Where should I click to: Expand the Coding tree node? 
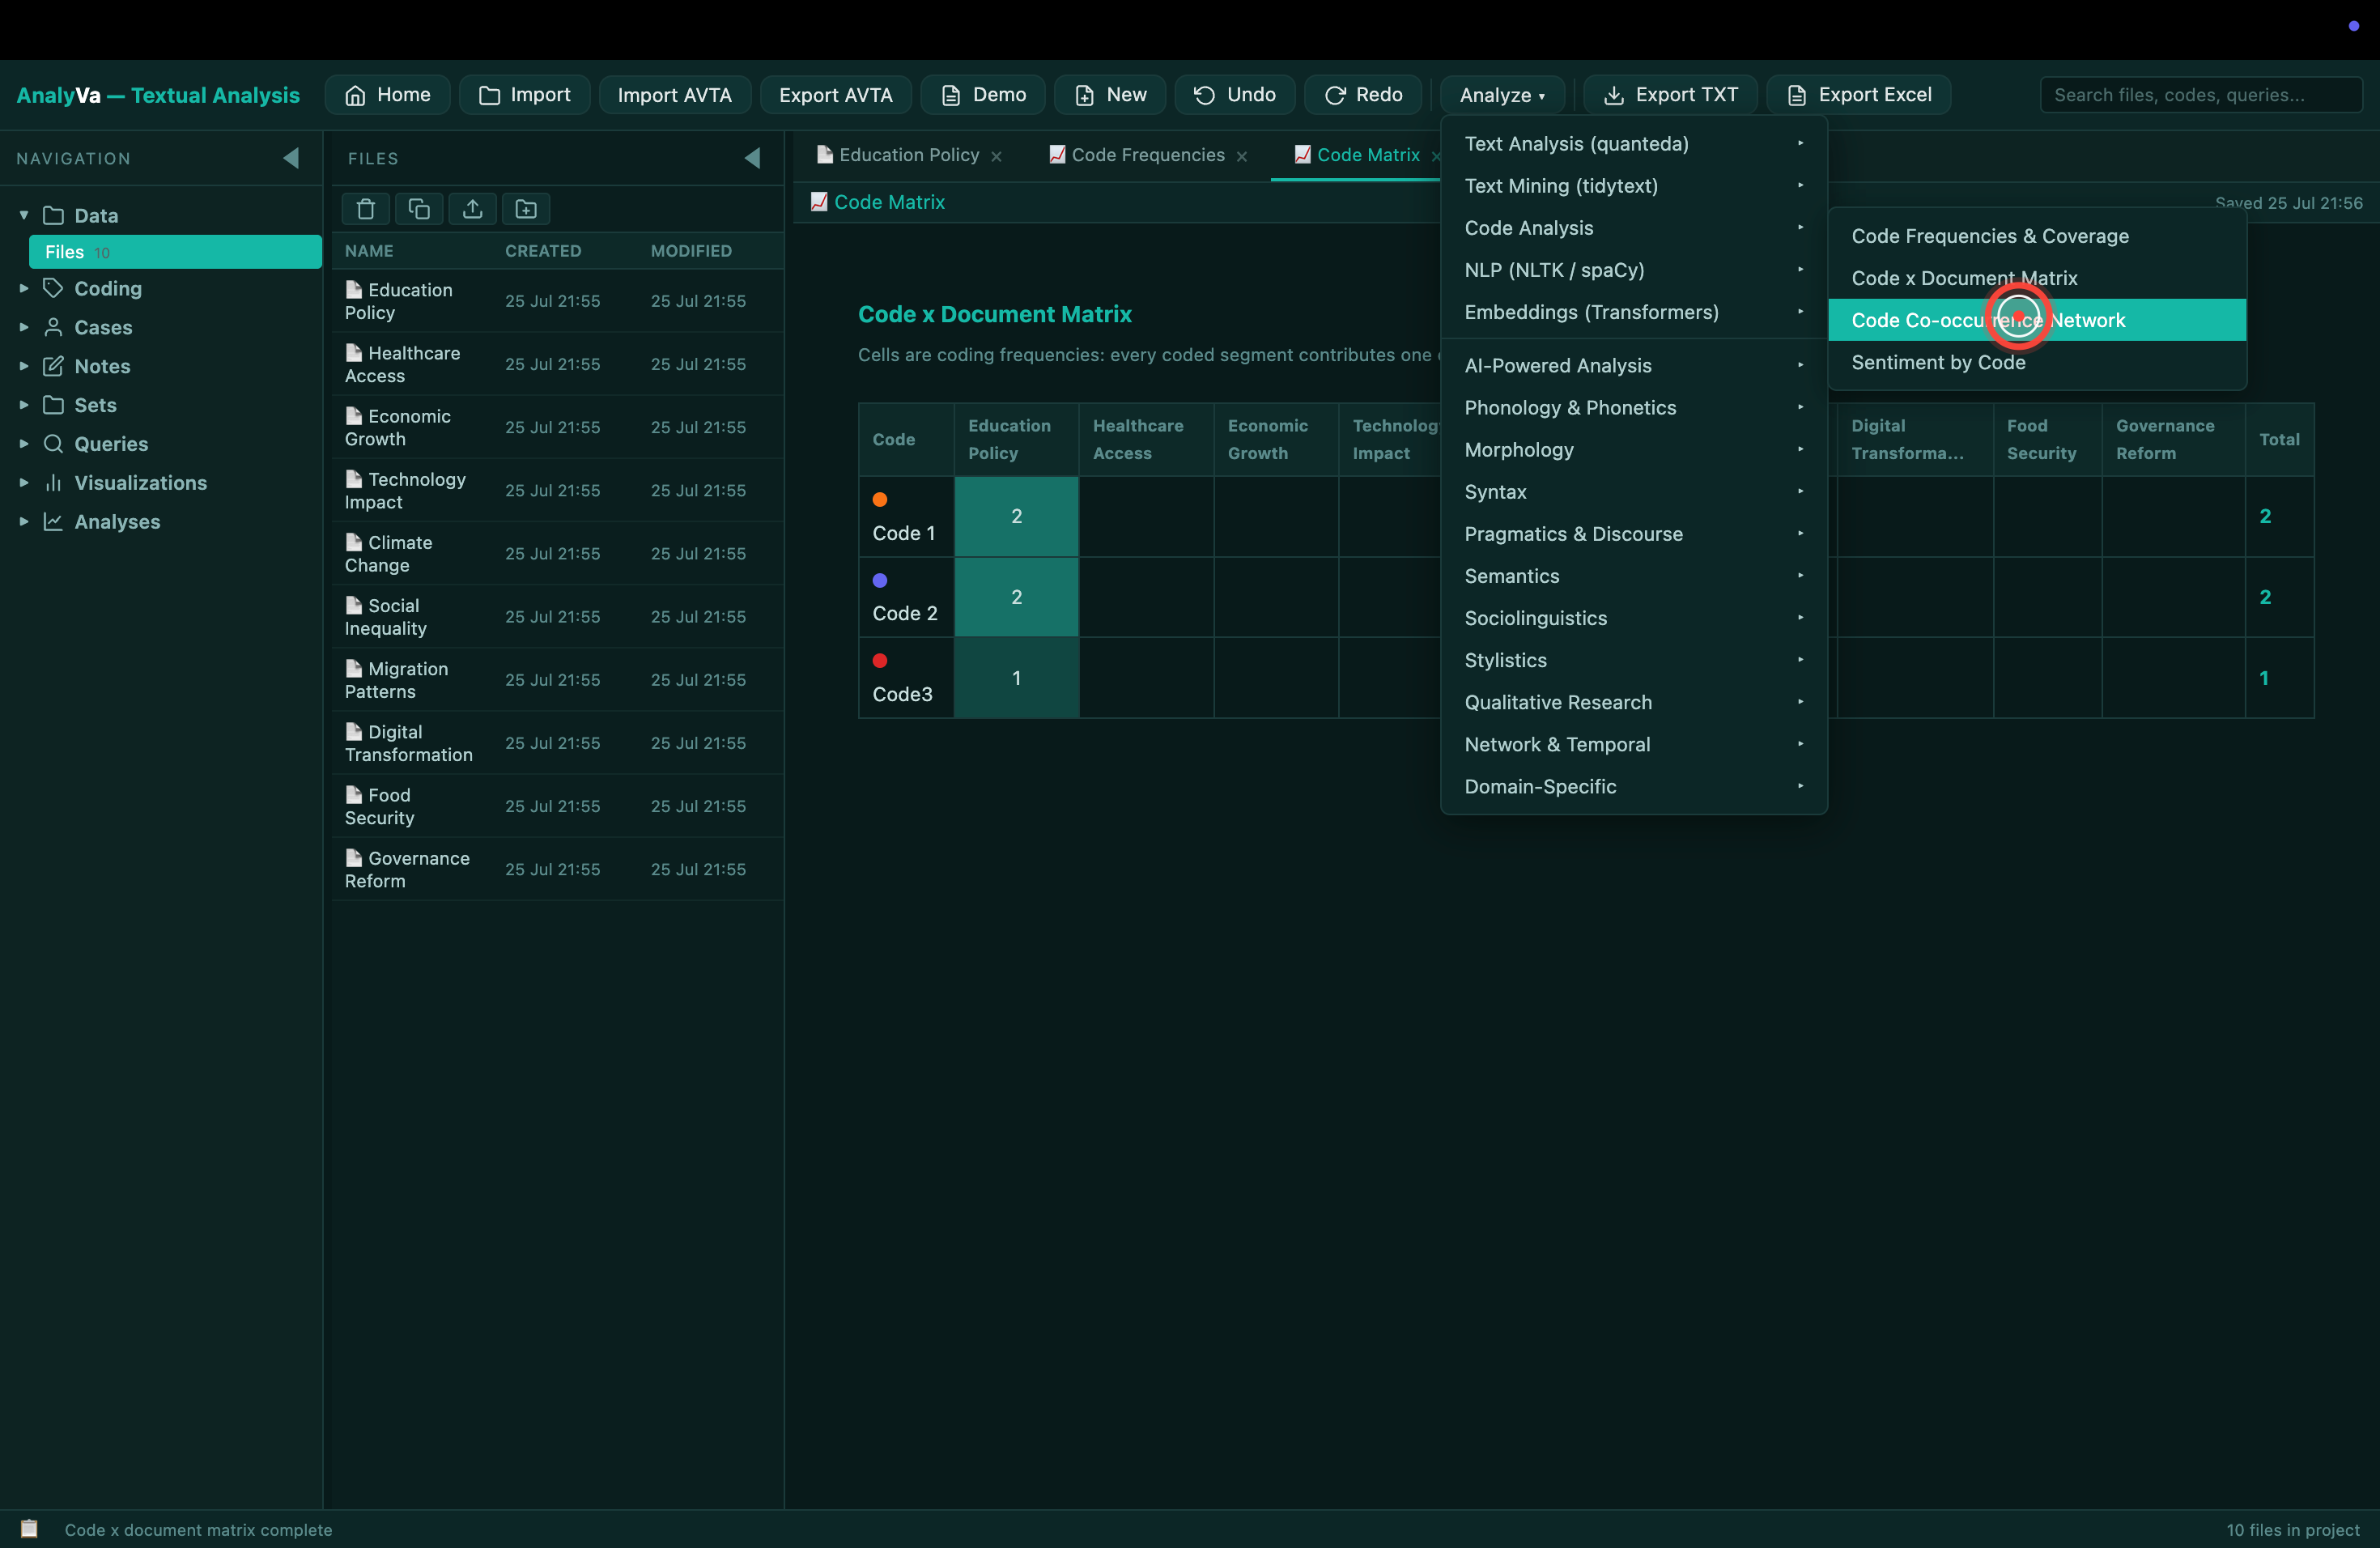[24, 288]
